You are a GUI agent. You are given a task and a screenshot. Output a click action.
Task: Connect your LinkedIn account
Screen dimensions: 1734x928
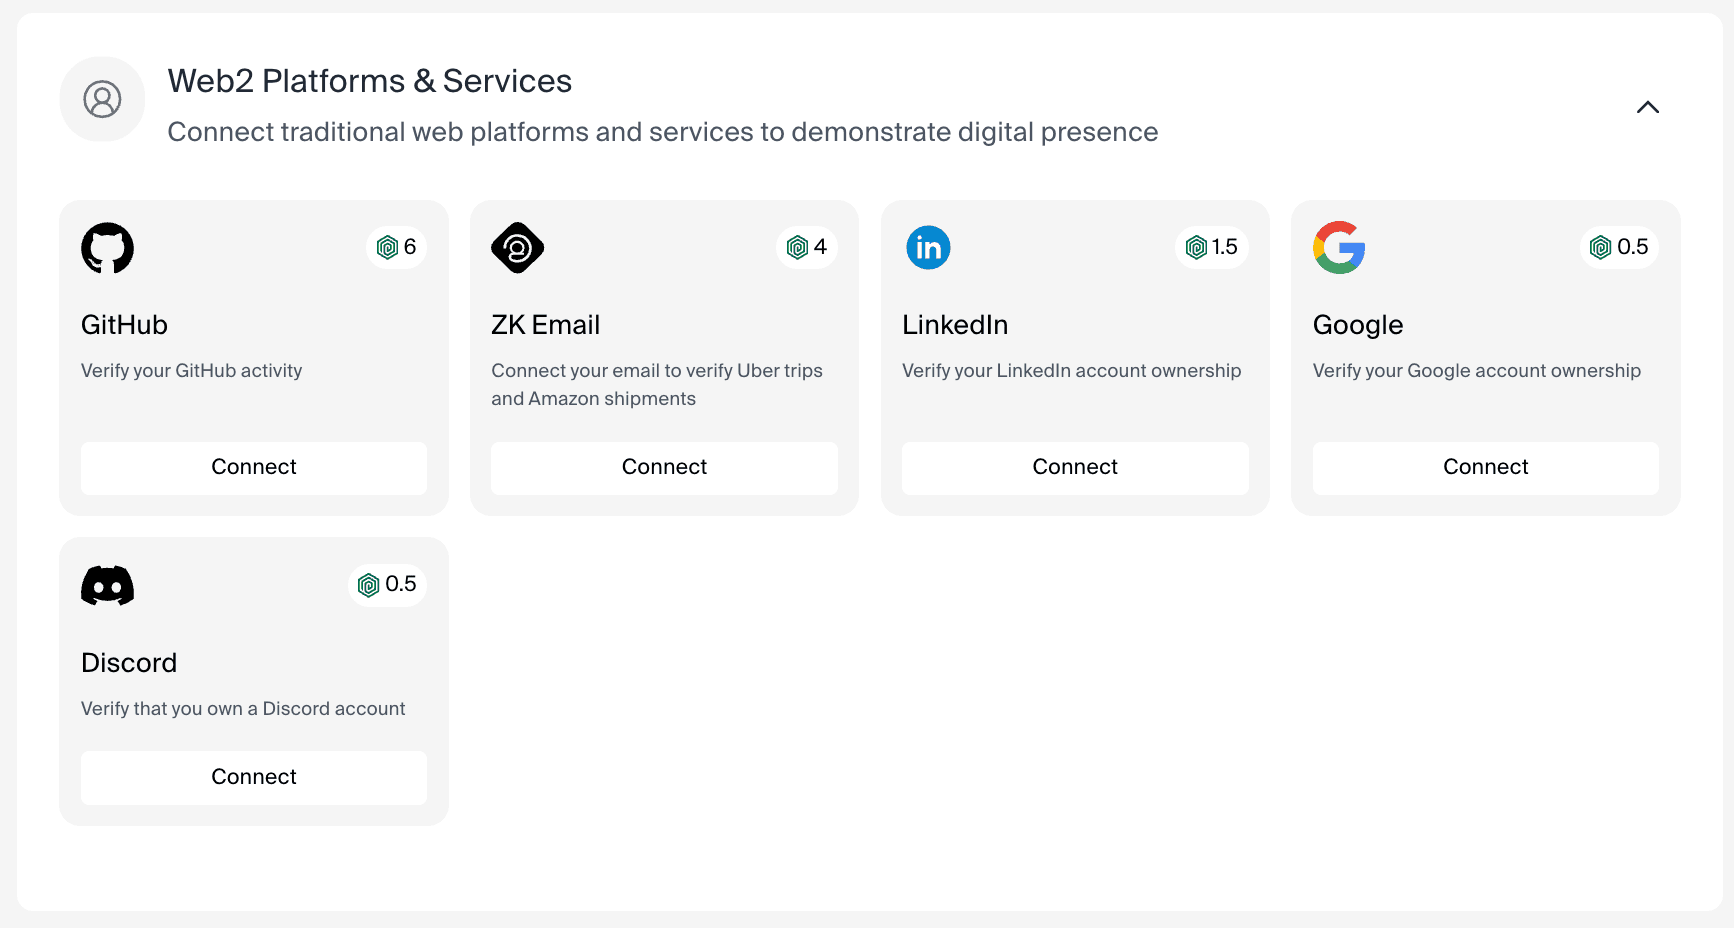(1075, 467)
